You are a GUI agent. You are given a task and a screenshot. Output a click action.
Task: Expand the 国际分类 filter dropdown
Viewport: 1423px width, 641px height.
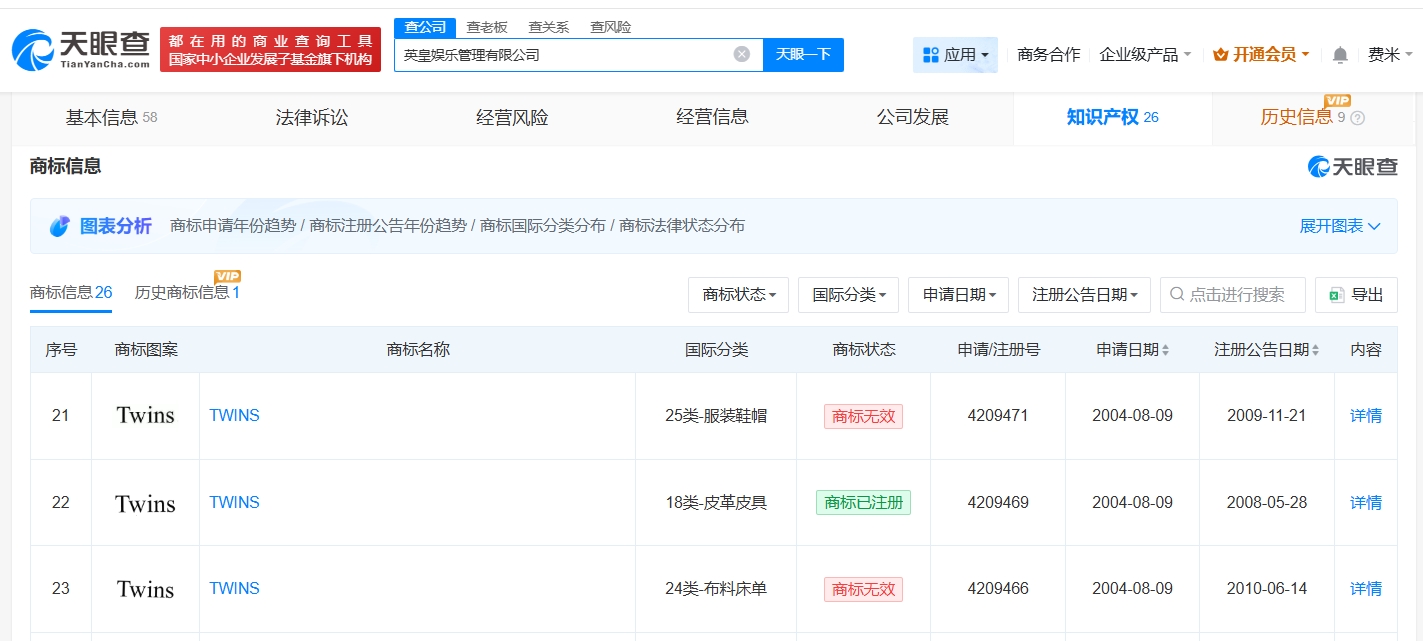(848, 295)
